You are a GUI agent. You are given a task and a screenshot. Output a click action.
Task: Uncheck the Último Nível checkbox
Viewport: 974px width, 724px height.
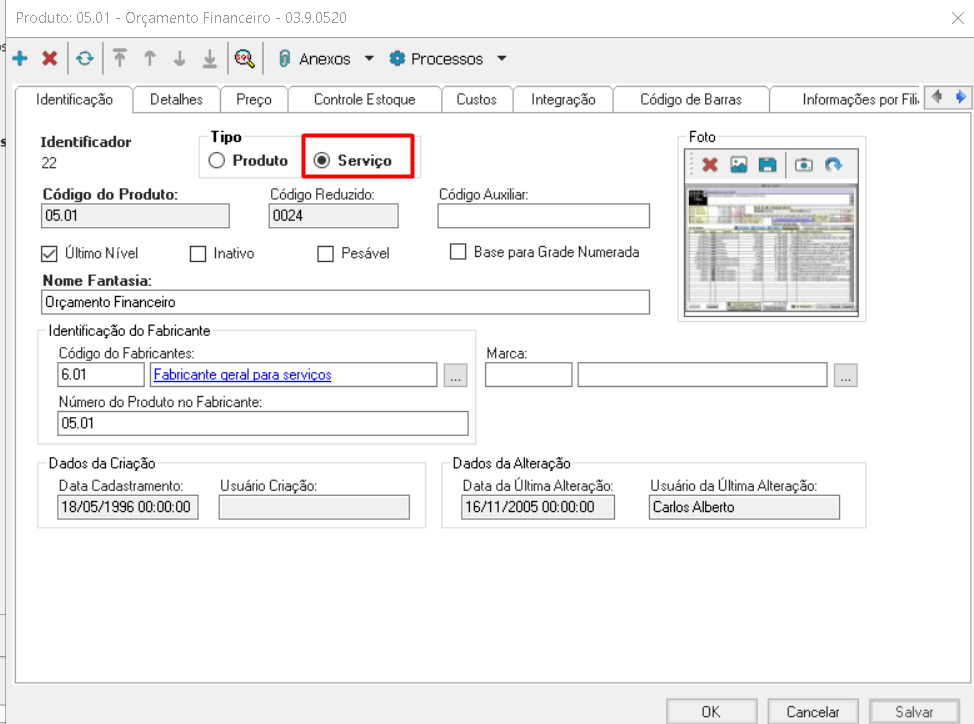[x=49, y=253]
